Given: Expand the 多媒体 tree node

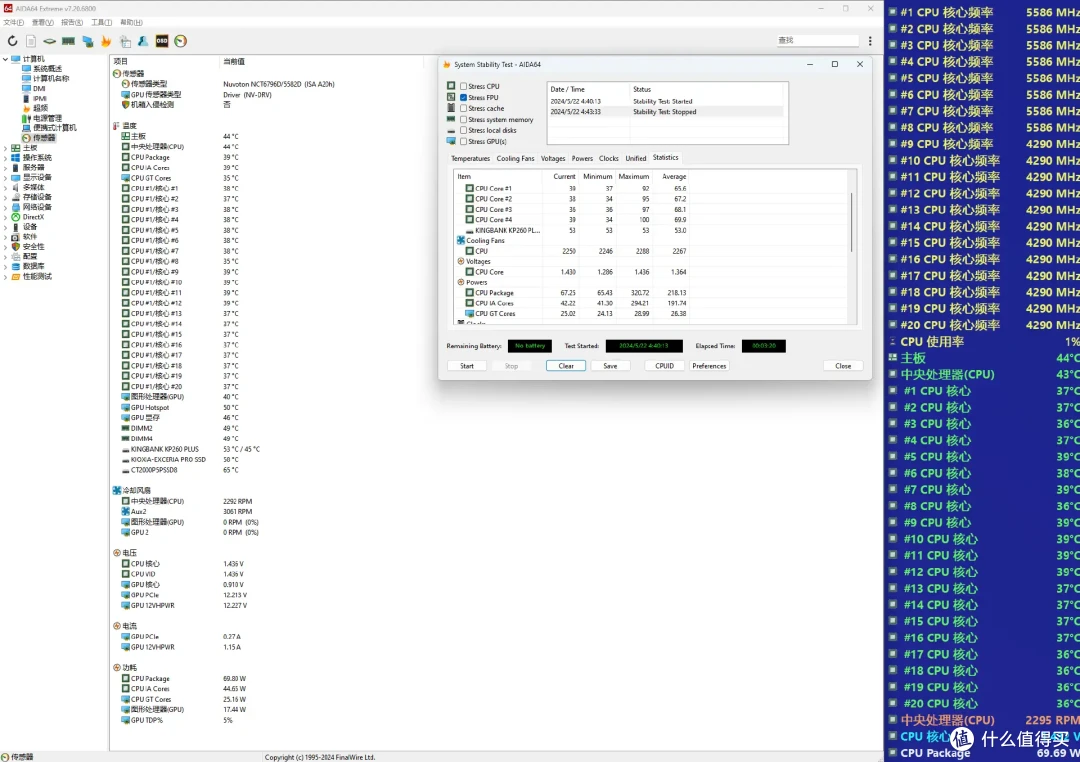Looking at the screenshot, I should (6, 187).
